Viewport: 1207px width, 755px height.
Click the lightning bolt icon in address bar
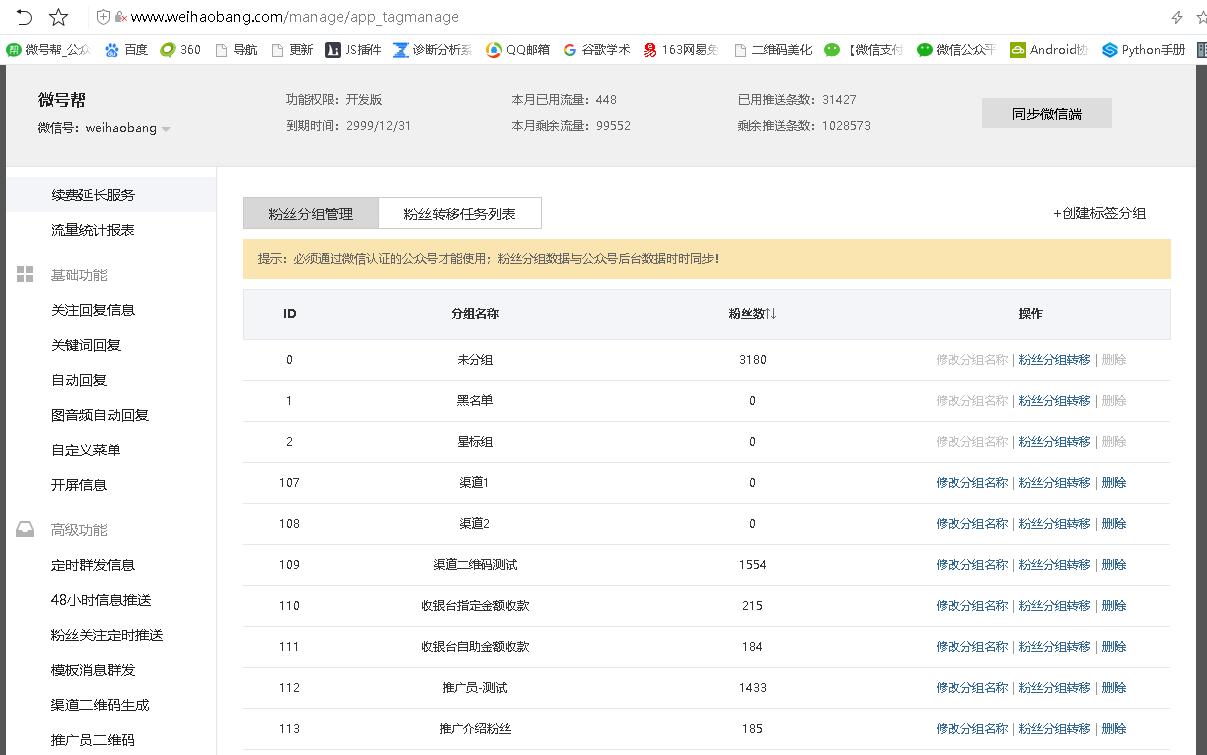[1177, 17]
